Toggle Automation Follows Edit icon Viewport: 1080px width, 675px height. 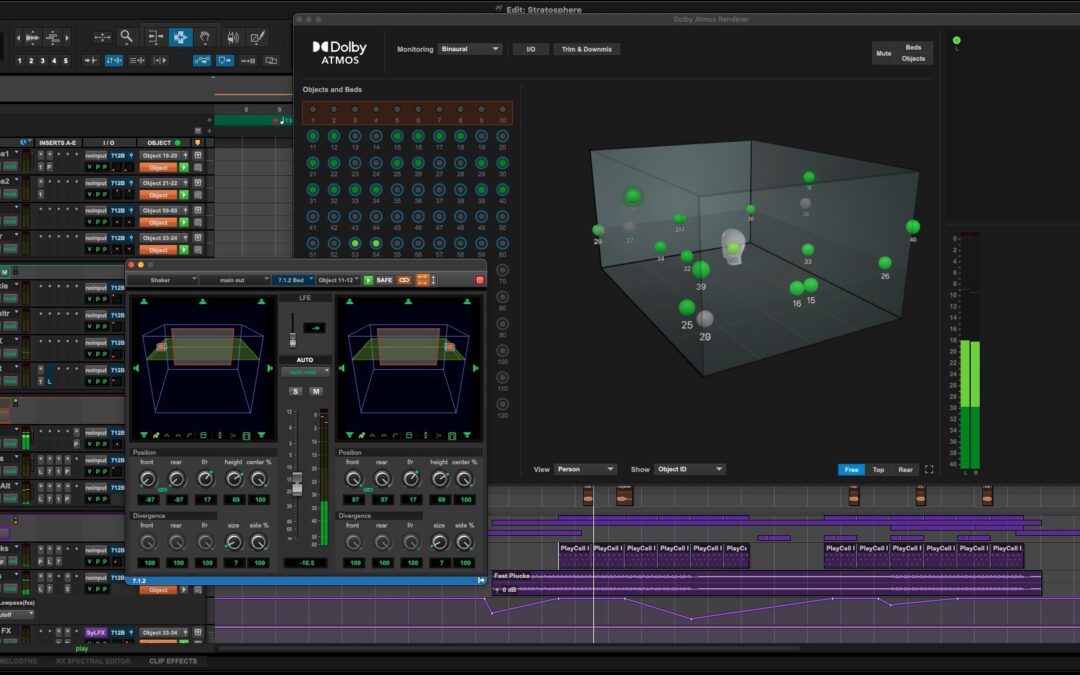pyautogui.click(x=202, y=61)
